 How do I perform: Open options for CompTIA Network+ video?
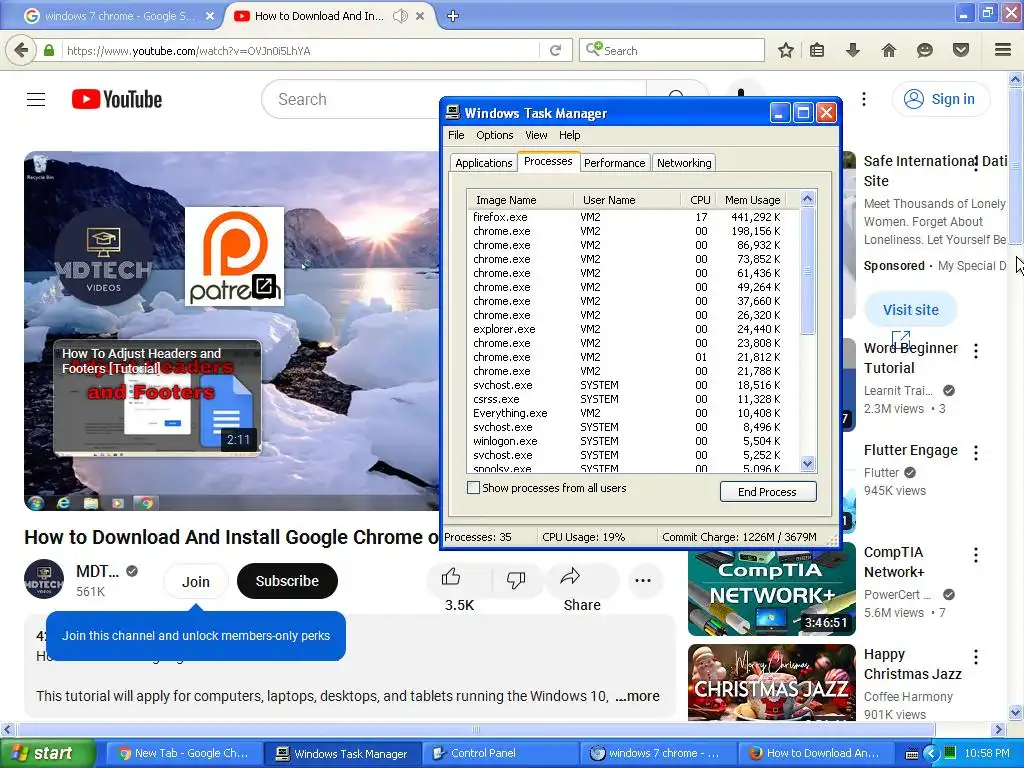click(x=976, y=555)
